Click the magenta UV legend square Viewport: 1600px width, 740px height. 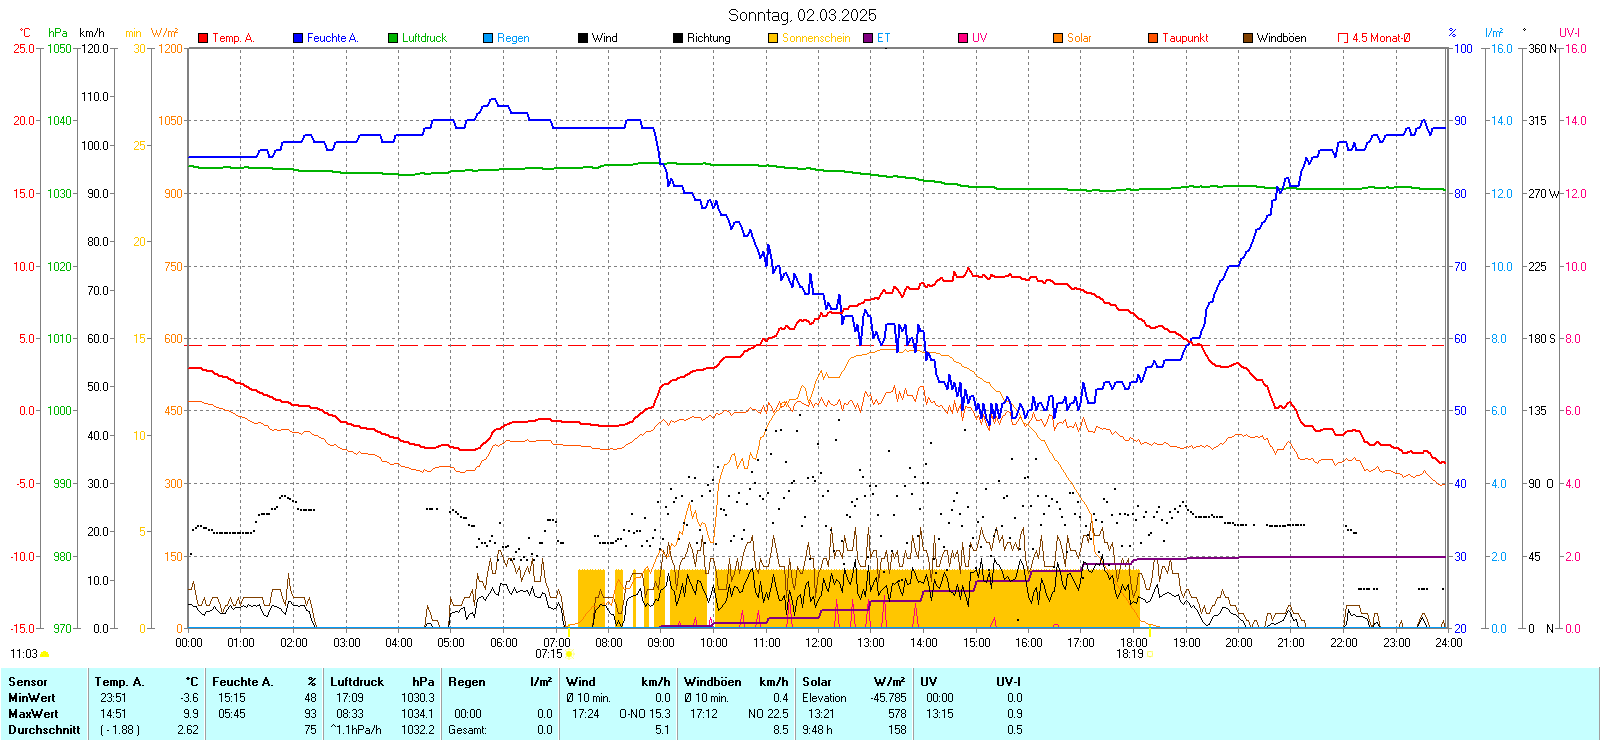click(x=963, y=38)
